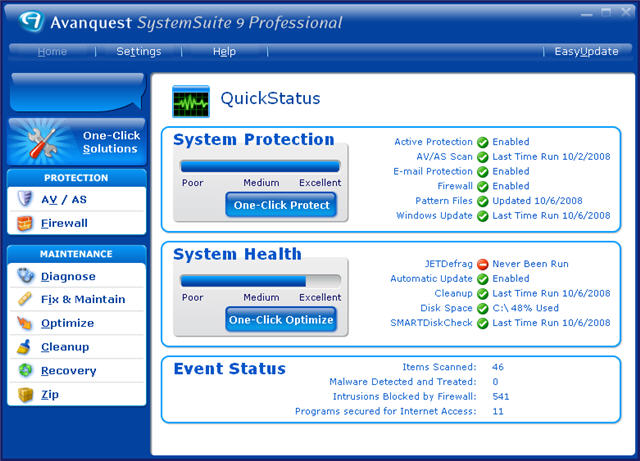Open Cleanup via its broom icon
The image size is (640, 461).
(x=26, y=347)
